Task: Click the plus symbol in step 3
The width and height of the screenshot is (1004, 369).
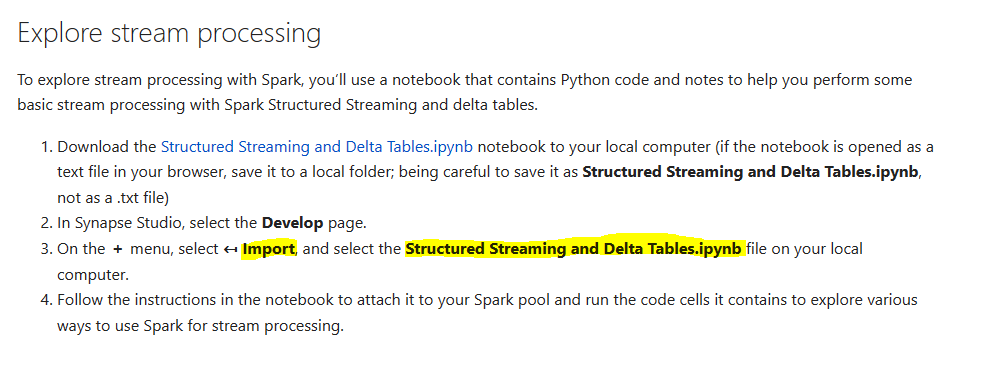Action: (x=117, y=249)
